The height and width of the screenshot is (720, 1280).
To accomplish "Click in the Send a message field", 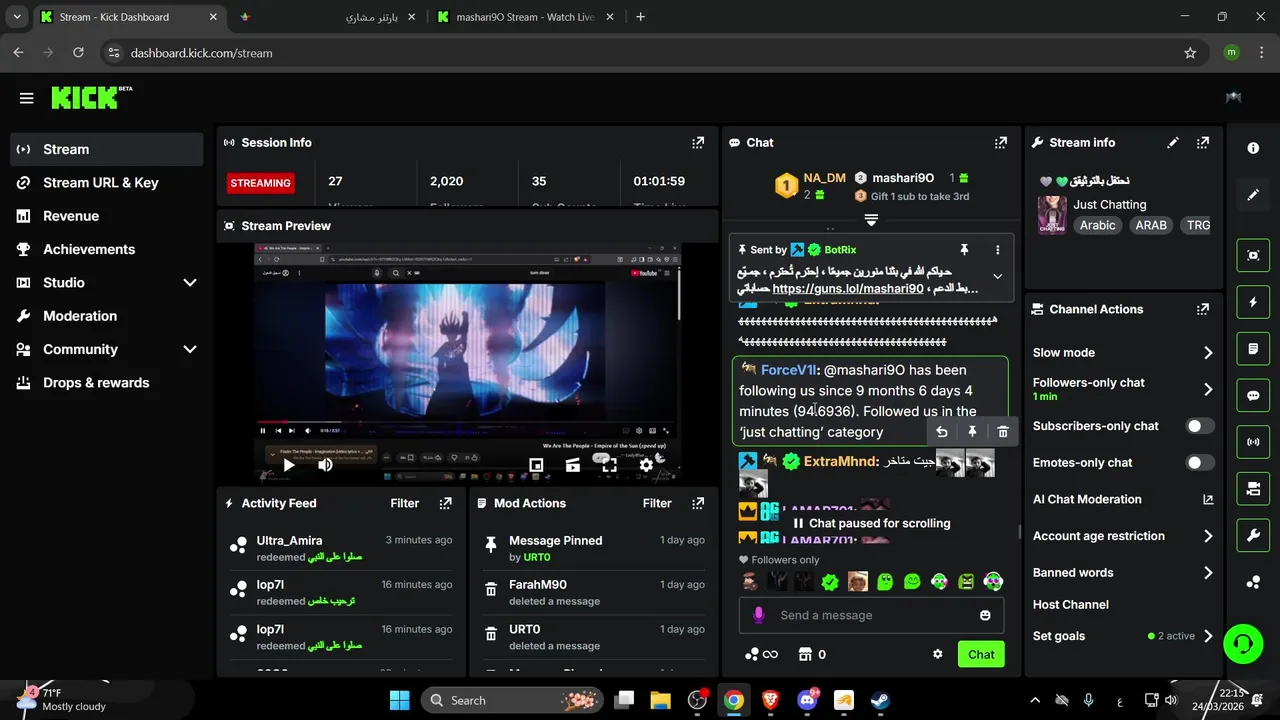I will [871, 615].
